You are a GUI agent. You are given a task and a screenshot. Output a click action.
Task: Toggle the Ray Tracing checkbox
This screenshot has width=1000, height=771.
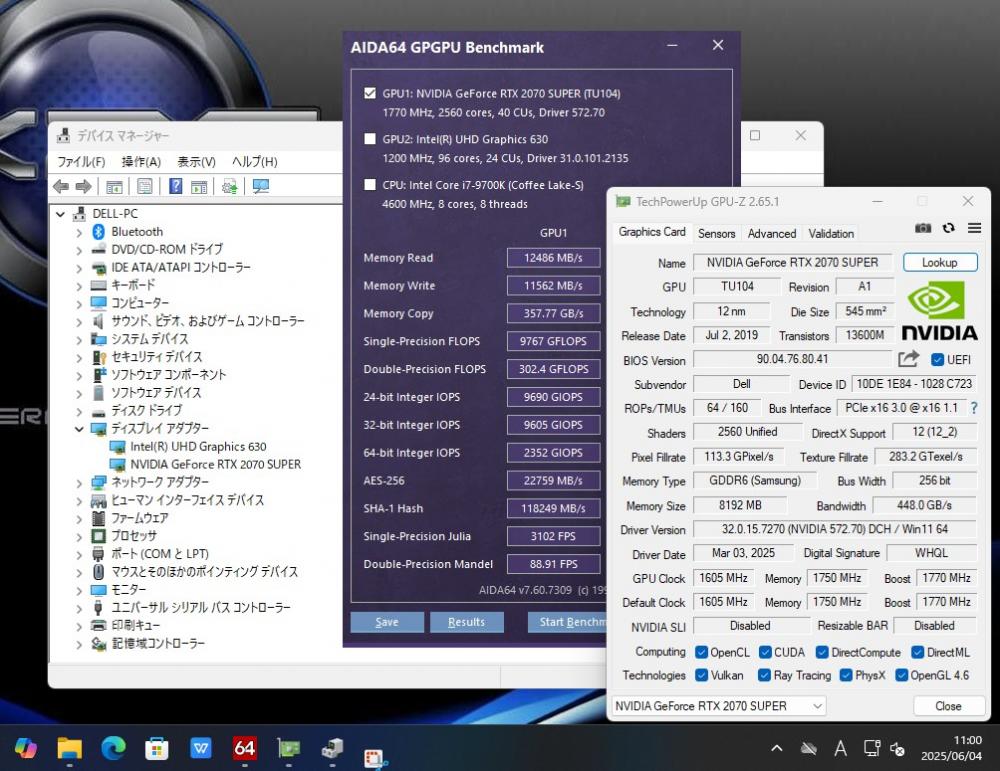click(764, 675)
